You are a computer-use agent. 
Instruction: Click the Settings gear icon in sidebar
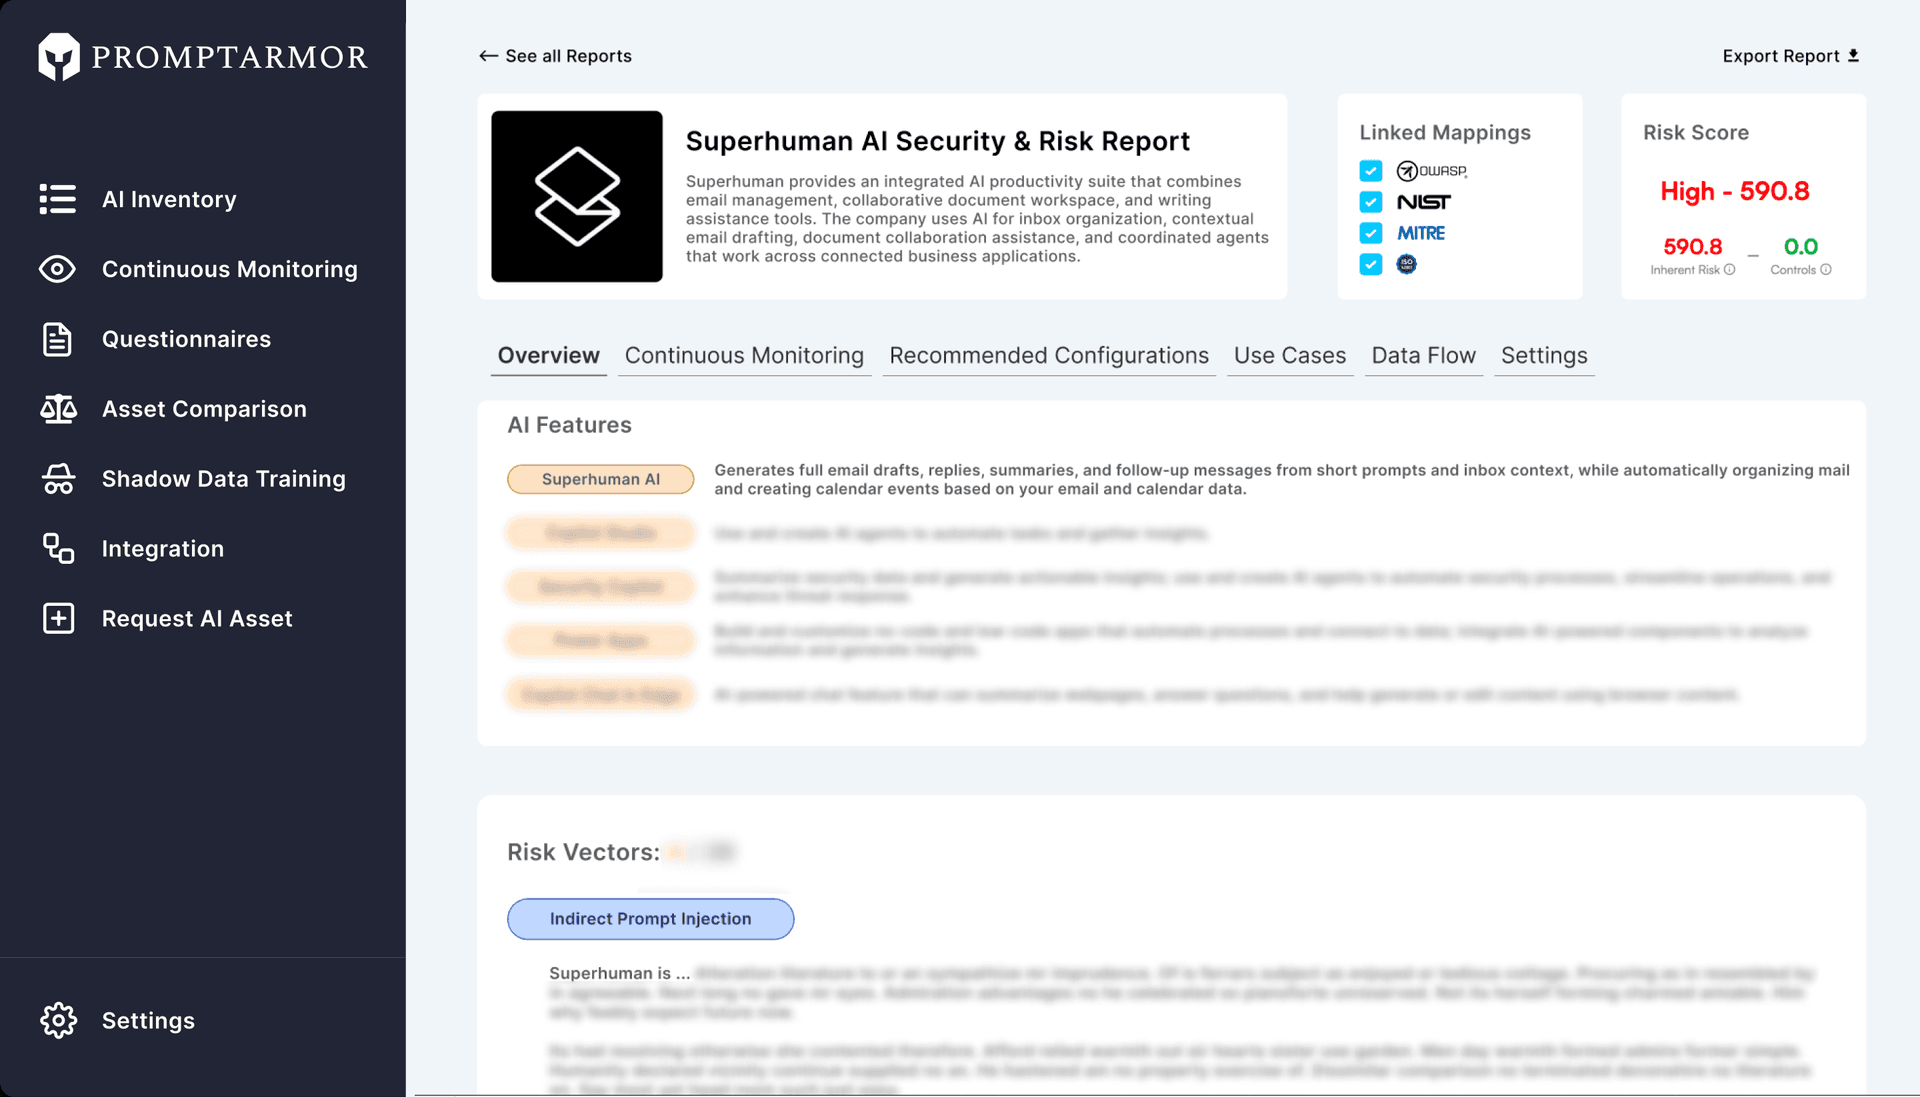coord(58,1020)
